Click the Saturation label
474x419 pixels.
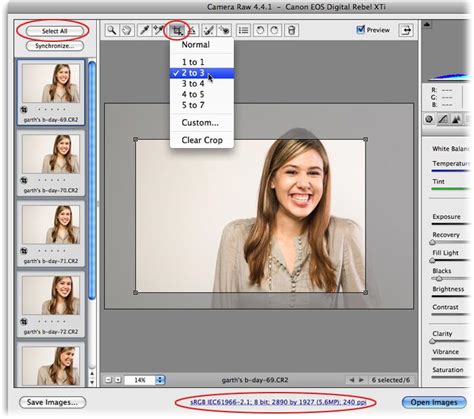(x=448, y=370)
